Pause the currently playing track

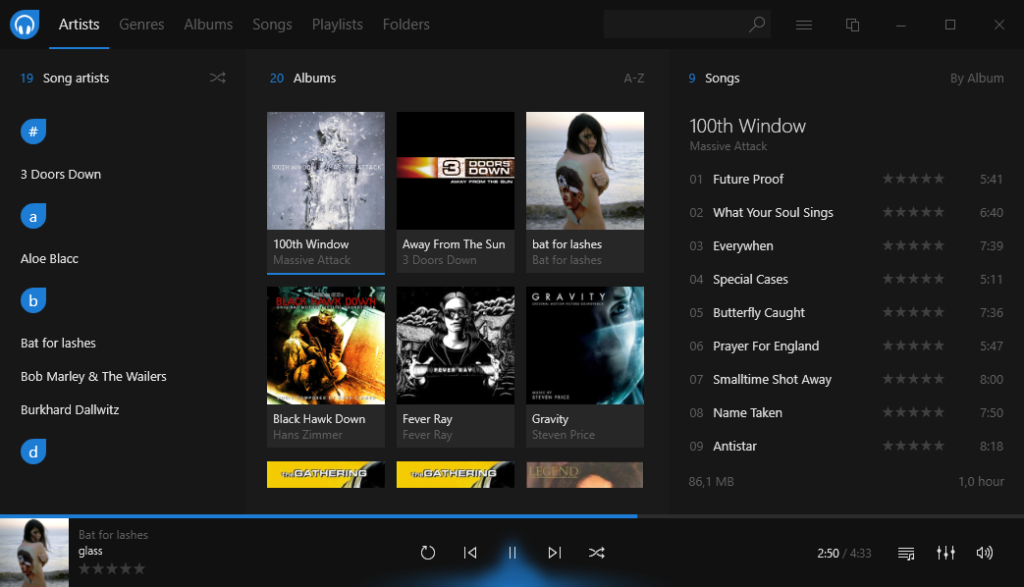pos(512,552)
